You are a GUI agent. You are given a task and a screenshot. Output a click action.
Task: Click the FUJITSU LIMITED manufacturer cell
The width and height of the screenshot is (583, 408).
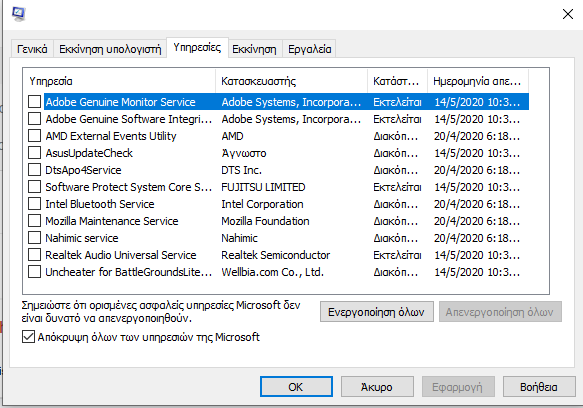pyautogui.click(x=263, y=187)
